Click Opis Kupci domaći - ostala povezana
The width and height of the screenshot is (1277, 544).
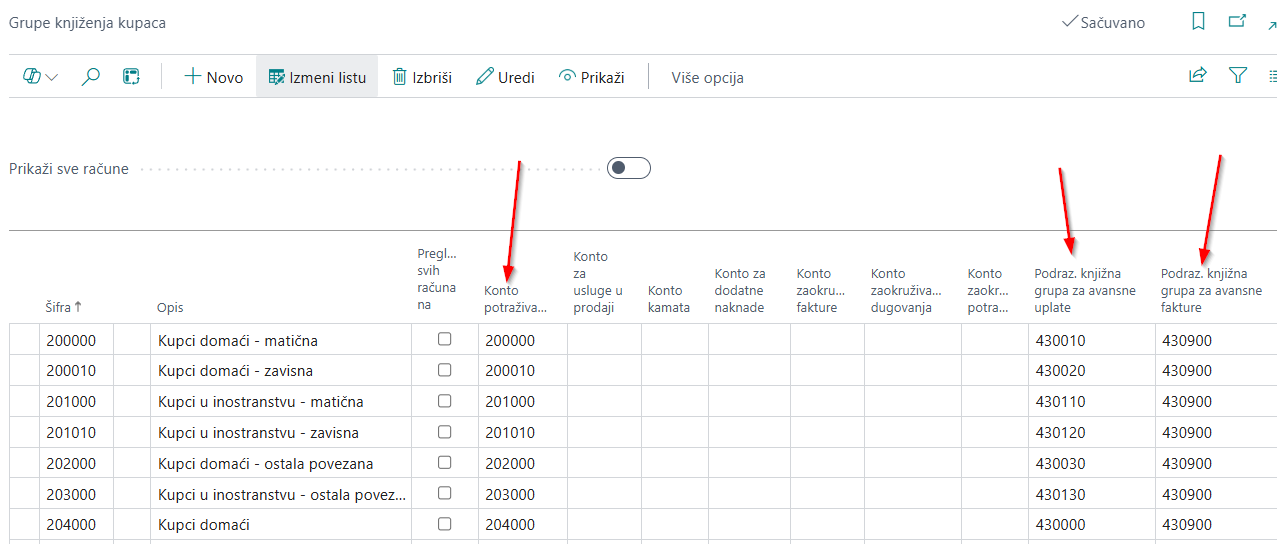(x=280, y=464)
